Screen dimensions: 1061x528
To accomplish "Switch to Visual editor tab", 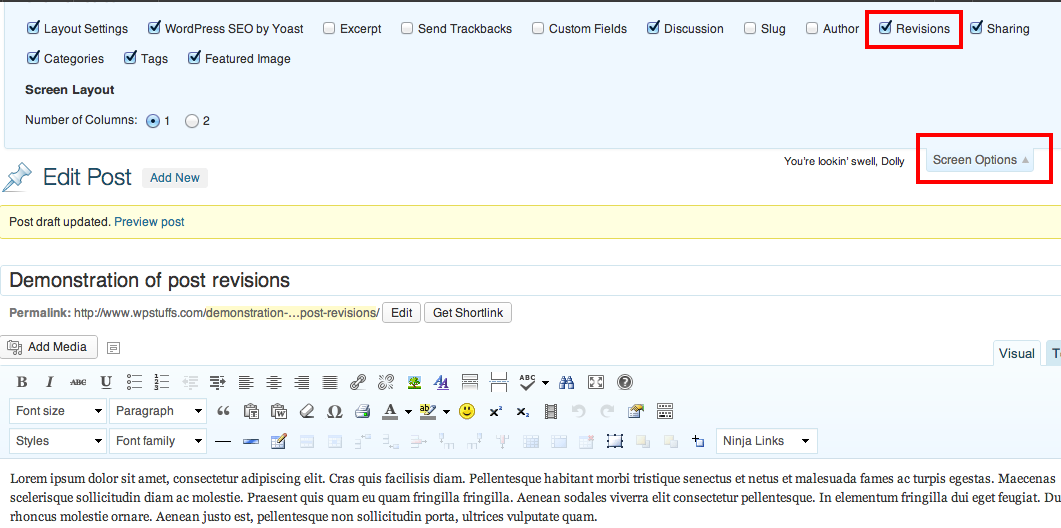I will [1016, 353].
